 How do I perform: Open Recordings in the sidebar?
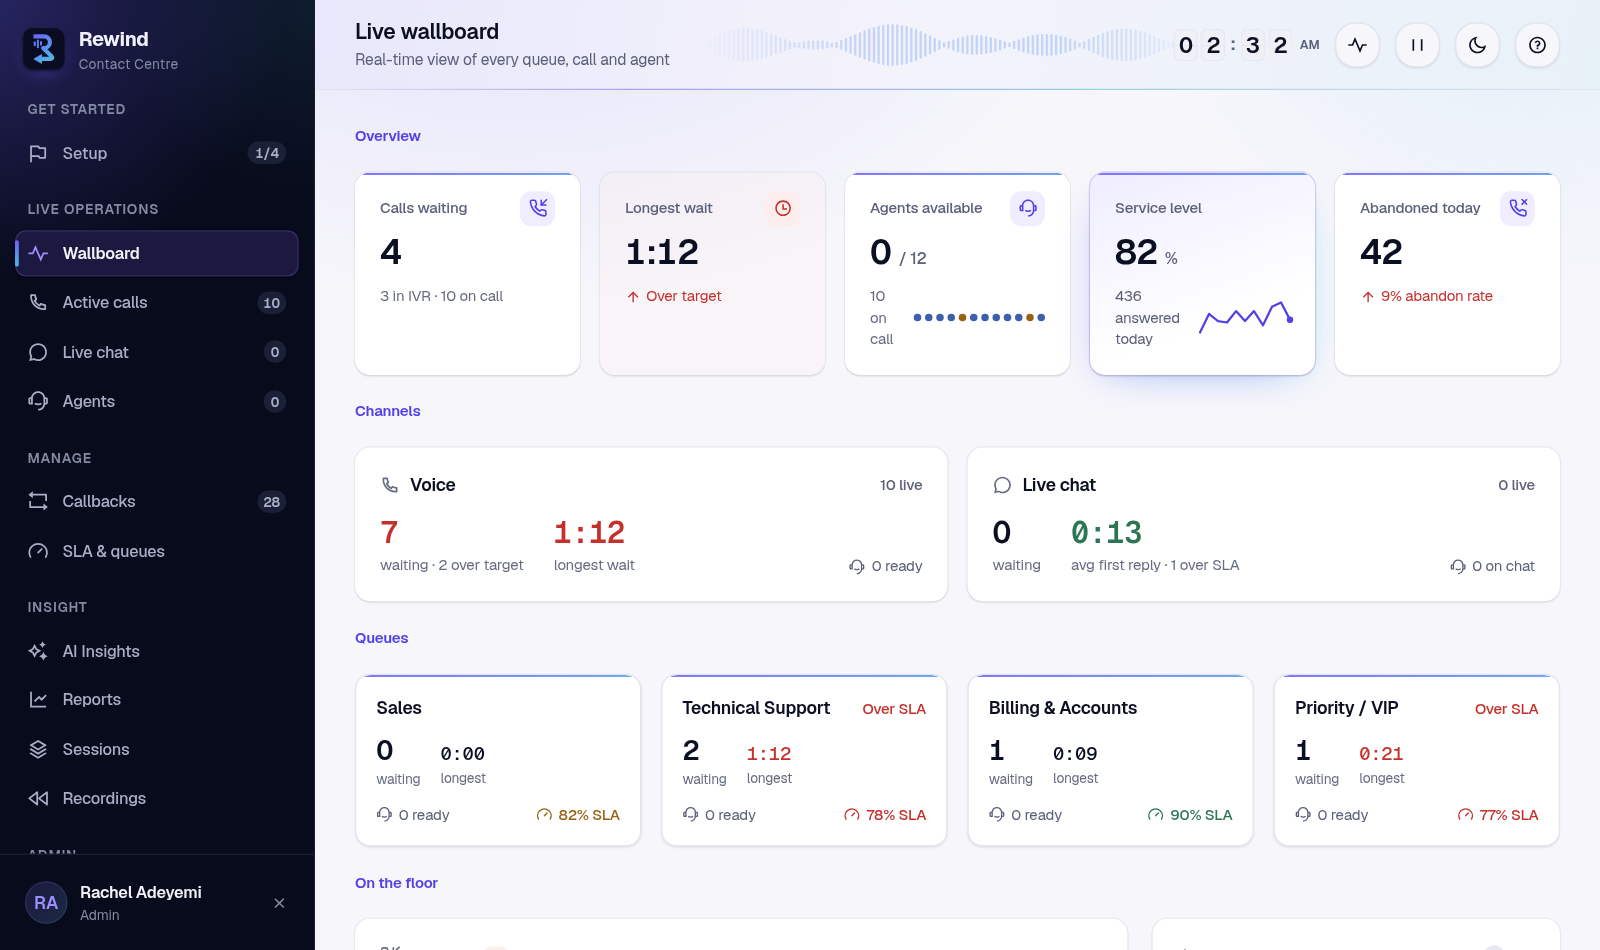(157, 798)
